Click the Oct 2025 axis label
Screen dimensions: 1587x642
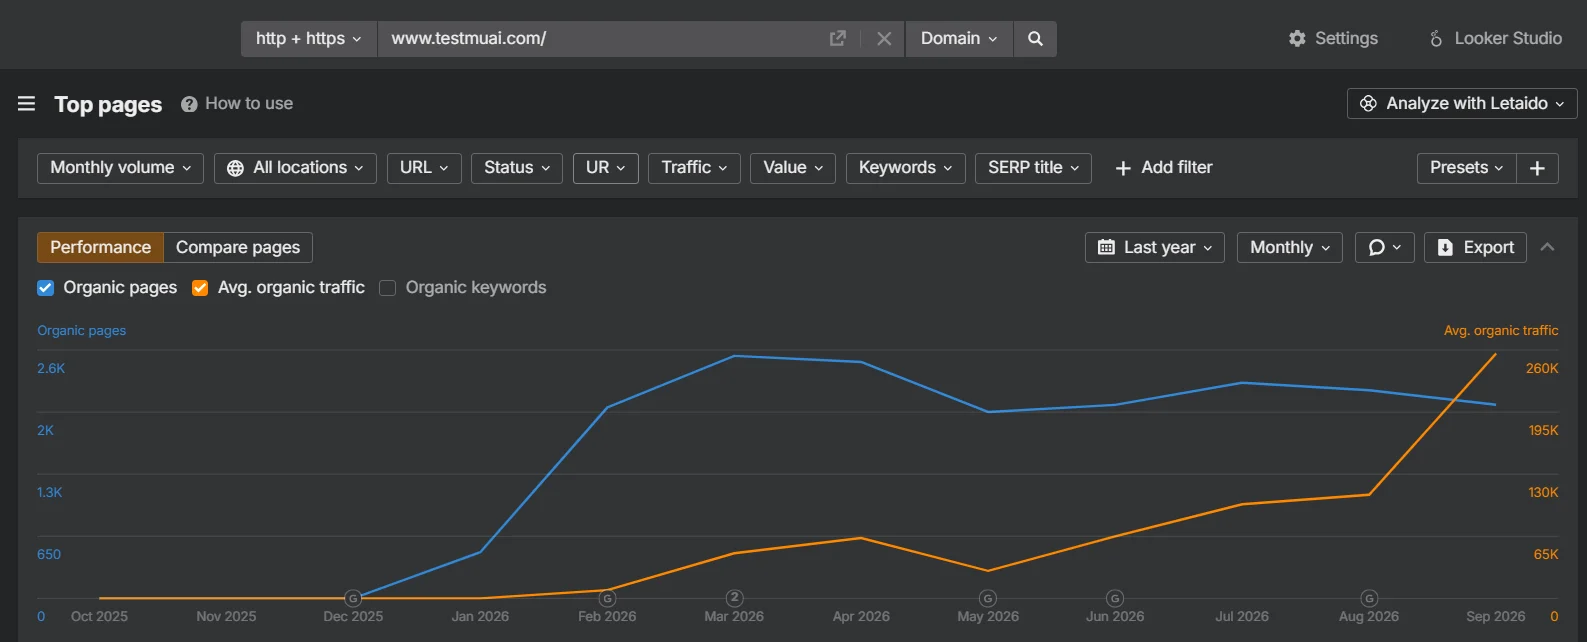click(99, 616)
